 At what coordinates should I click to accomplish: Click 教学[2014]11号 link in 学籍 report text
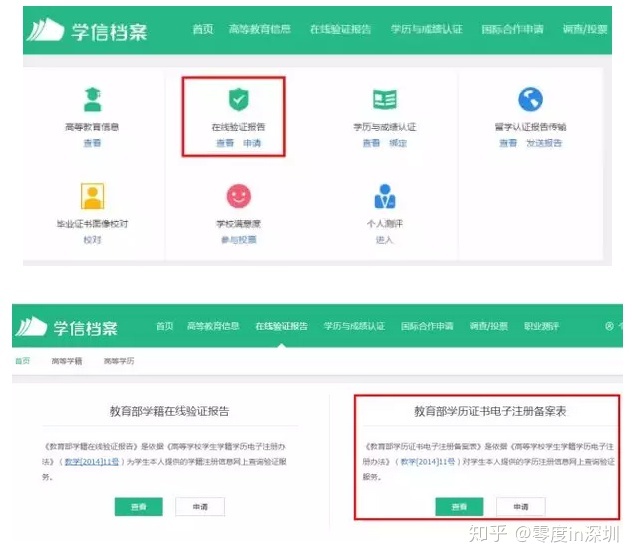92,461
